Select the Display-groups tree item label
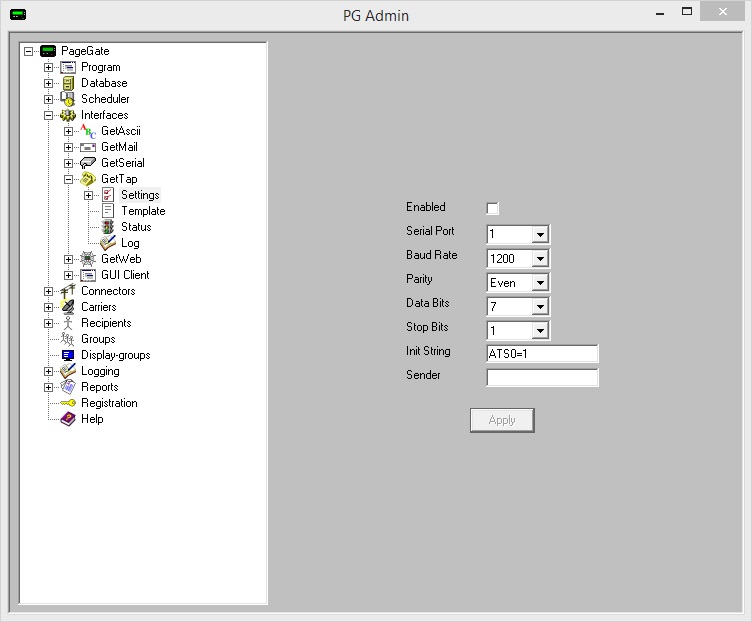Viewport: 752px width, 622px height. click(116, 355)
